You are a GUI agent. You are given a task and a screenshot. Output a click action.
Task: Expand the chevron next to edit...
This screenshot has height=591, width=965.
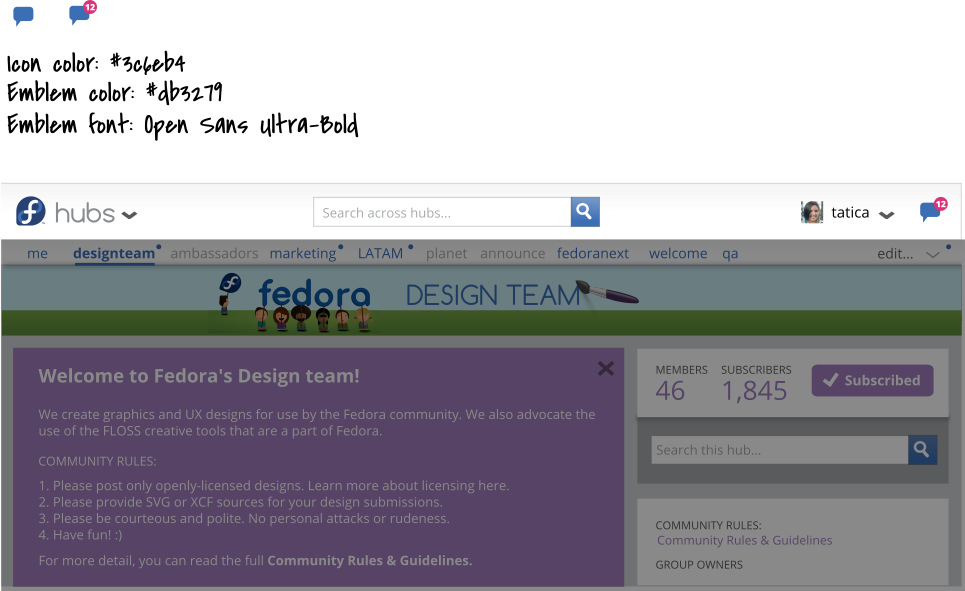[933, 254]
